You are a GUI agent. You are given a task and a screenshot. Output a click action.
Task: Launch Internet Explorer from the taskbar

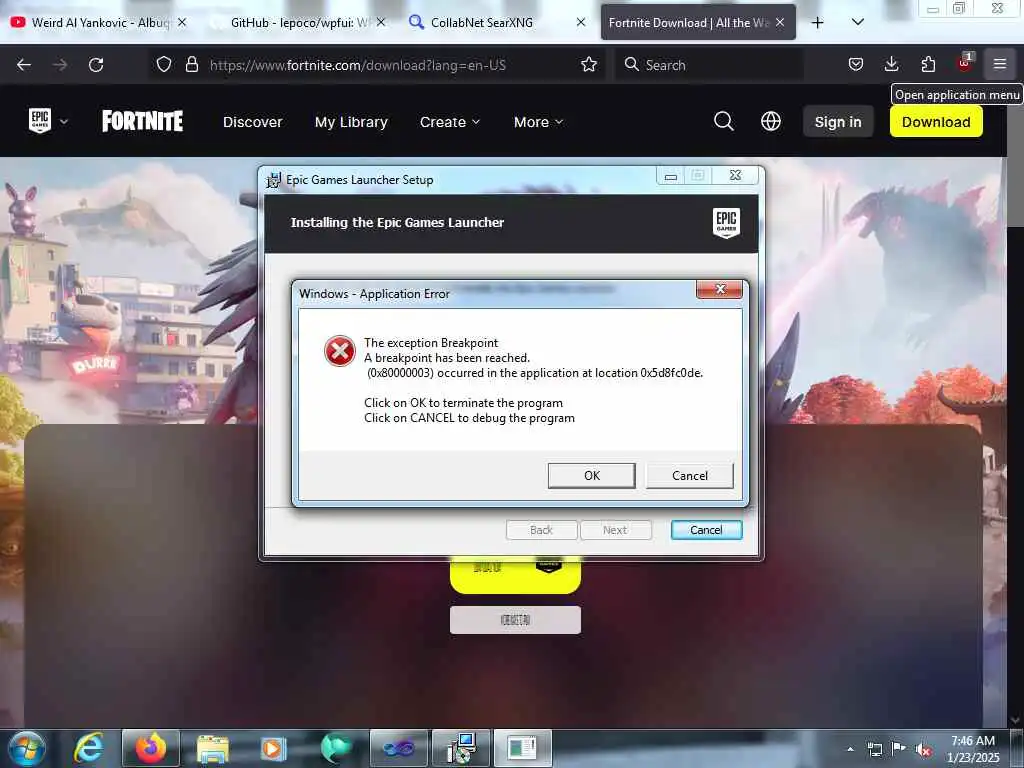tap(89, 748)
